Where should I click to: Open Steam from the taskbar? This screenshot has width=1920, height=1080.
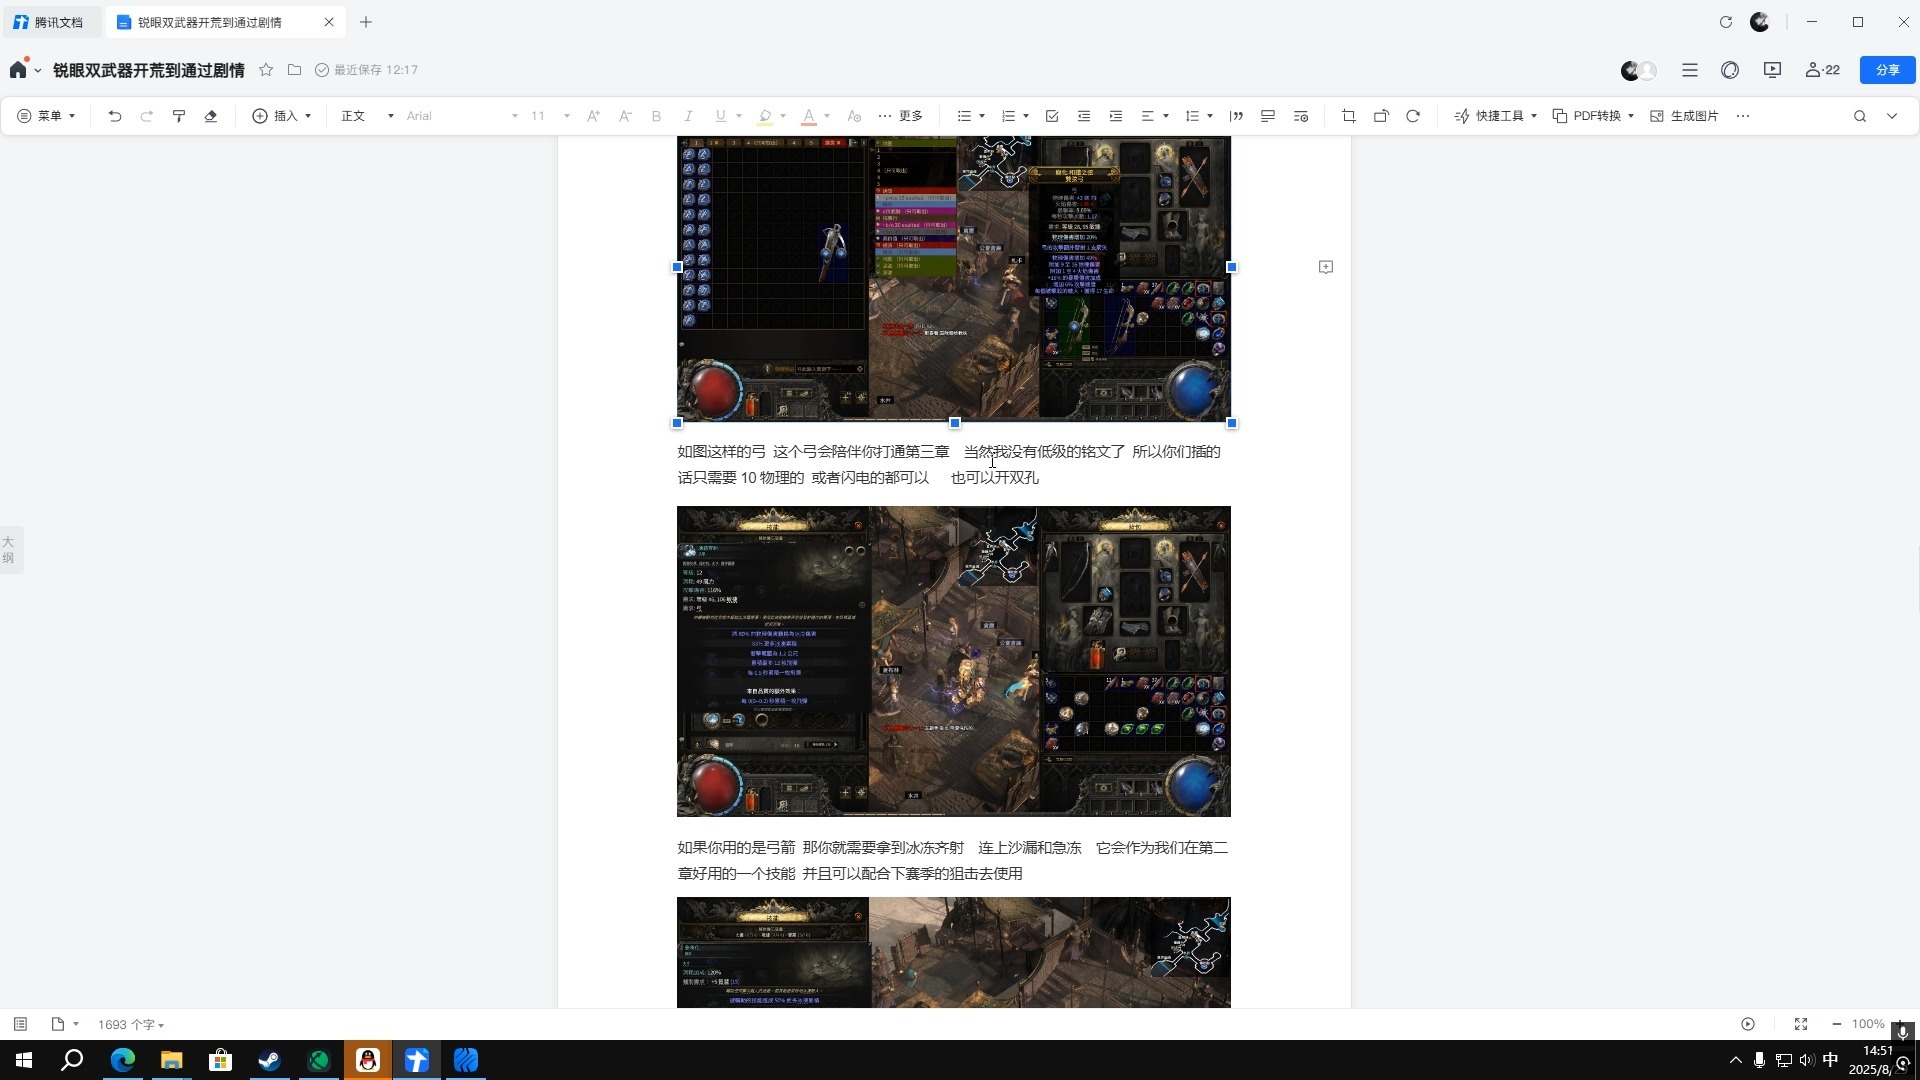269,1060
